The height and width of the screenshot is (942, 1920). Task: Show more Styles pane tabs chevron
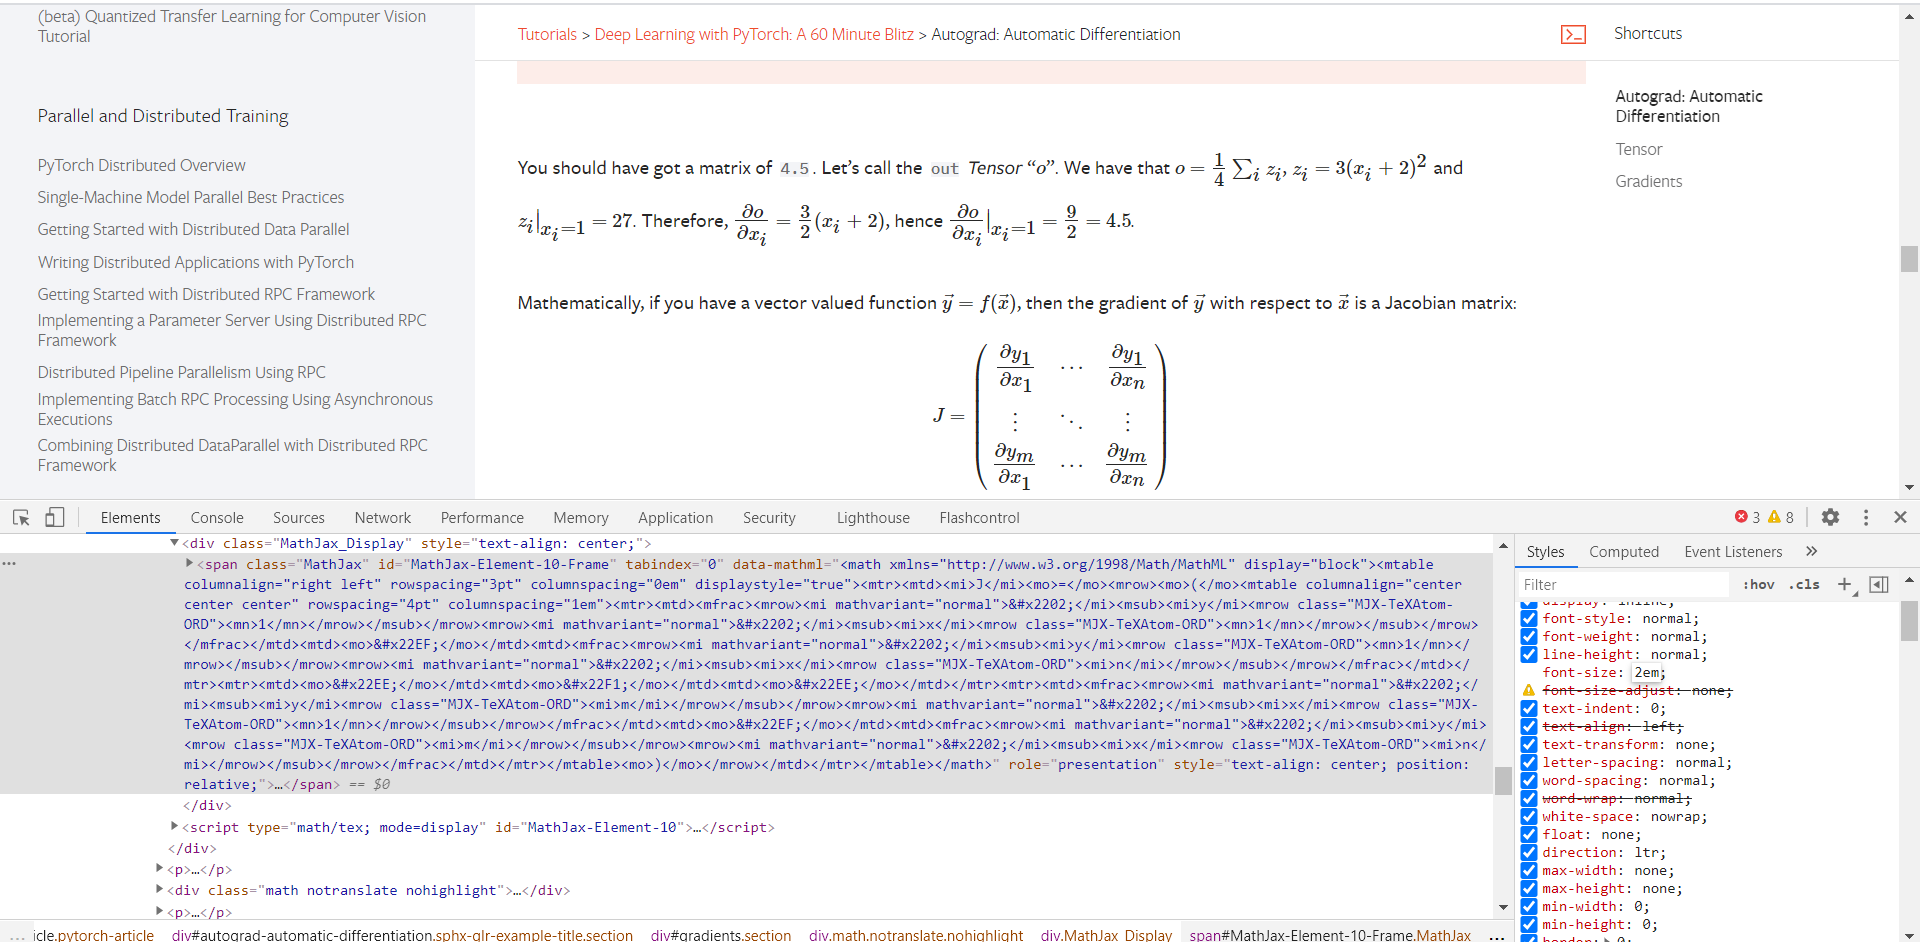pos(1811,551)
